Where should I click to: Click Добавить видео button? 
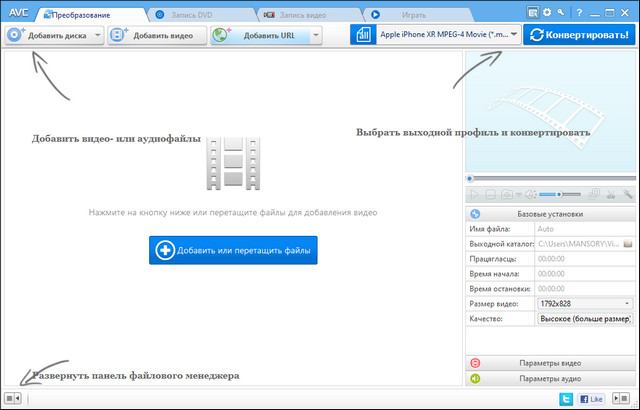pos(158,35)
